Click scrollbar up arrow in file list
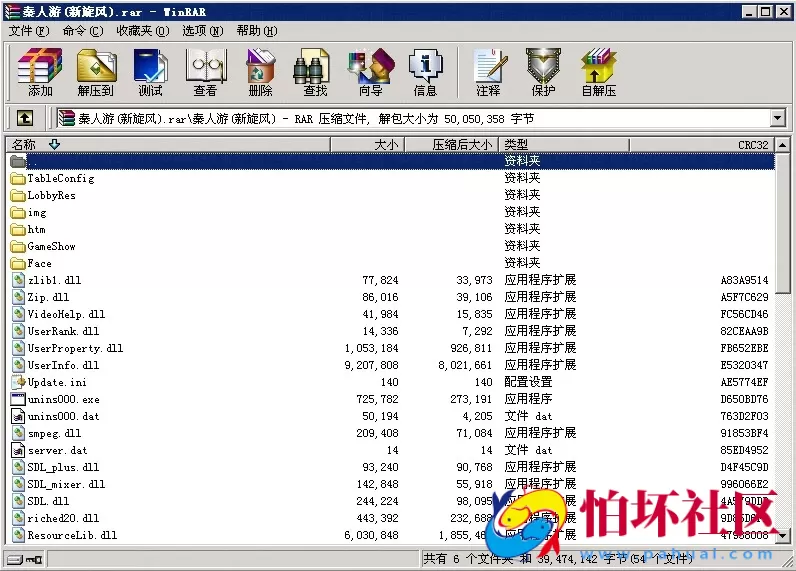Viewport: 796px width, 571px height. point(783,145)
